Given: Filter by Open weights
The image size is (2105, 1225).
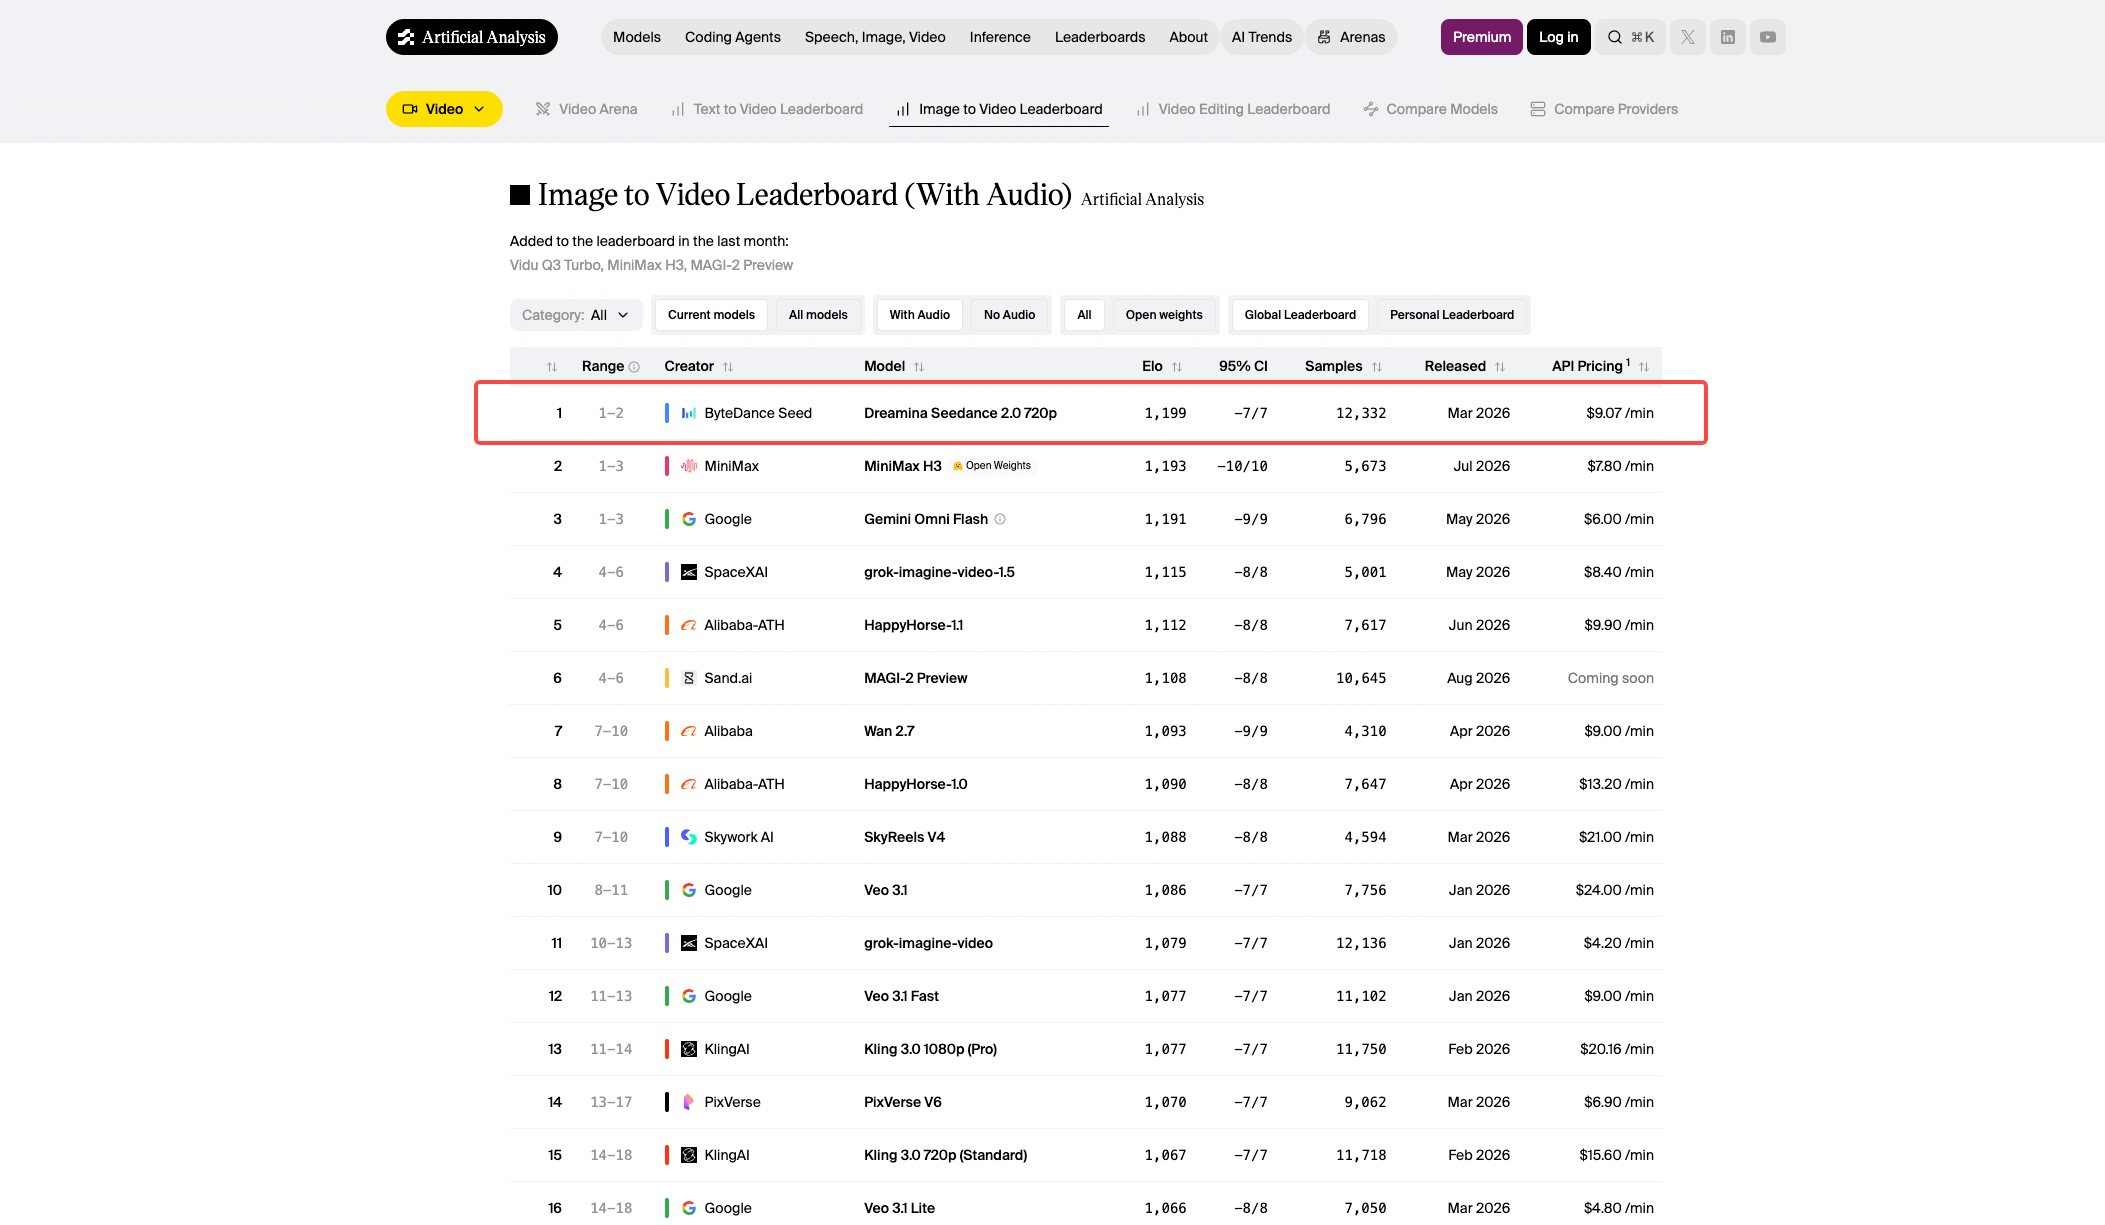Looking at the screenshot, I should click(x=1164, y=315).
